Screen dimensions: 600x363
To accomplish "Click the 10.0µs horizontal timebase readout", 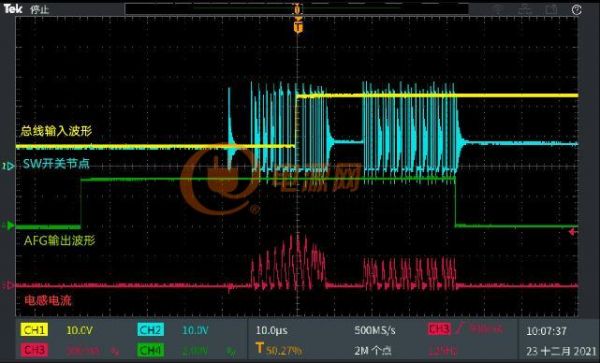I will (272, 330).
